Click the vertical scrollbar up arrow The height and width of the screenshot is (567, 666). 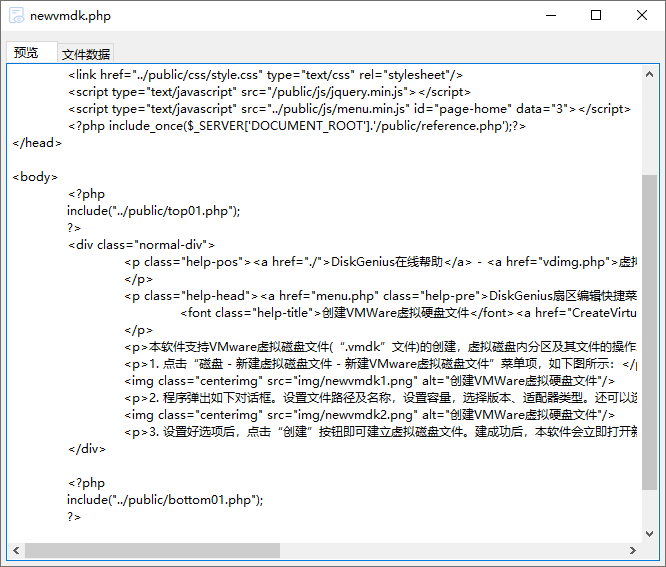click(x=649, y=74)
